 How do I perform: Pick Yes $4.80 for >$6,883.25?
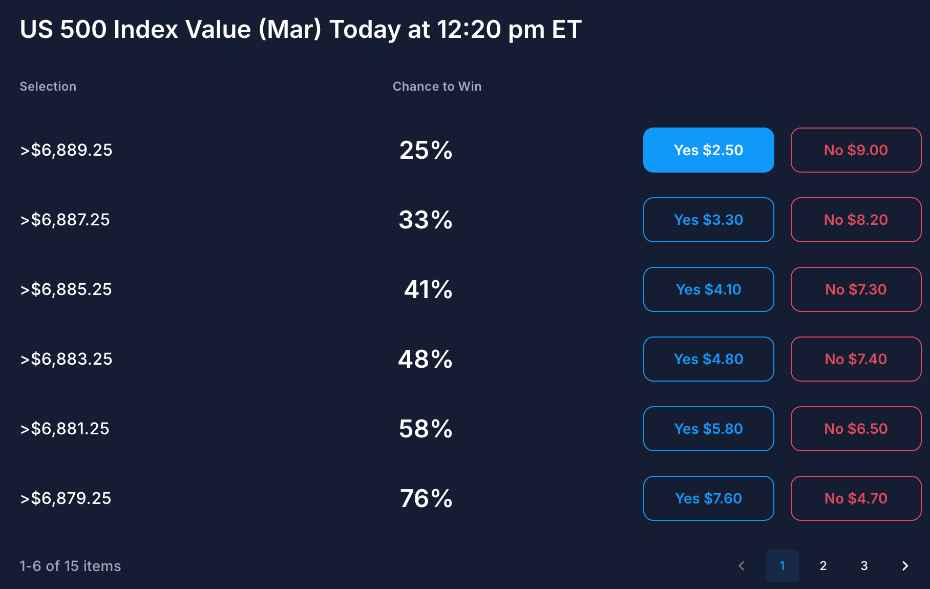708,359
